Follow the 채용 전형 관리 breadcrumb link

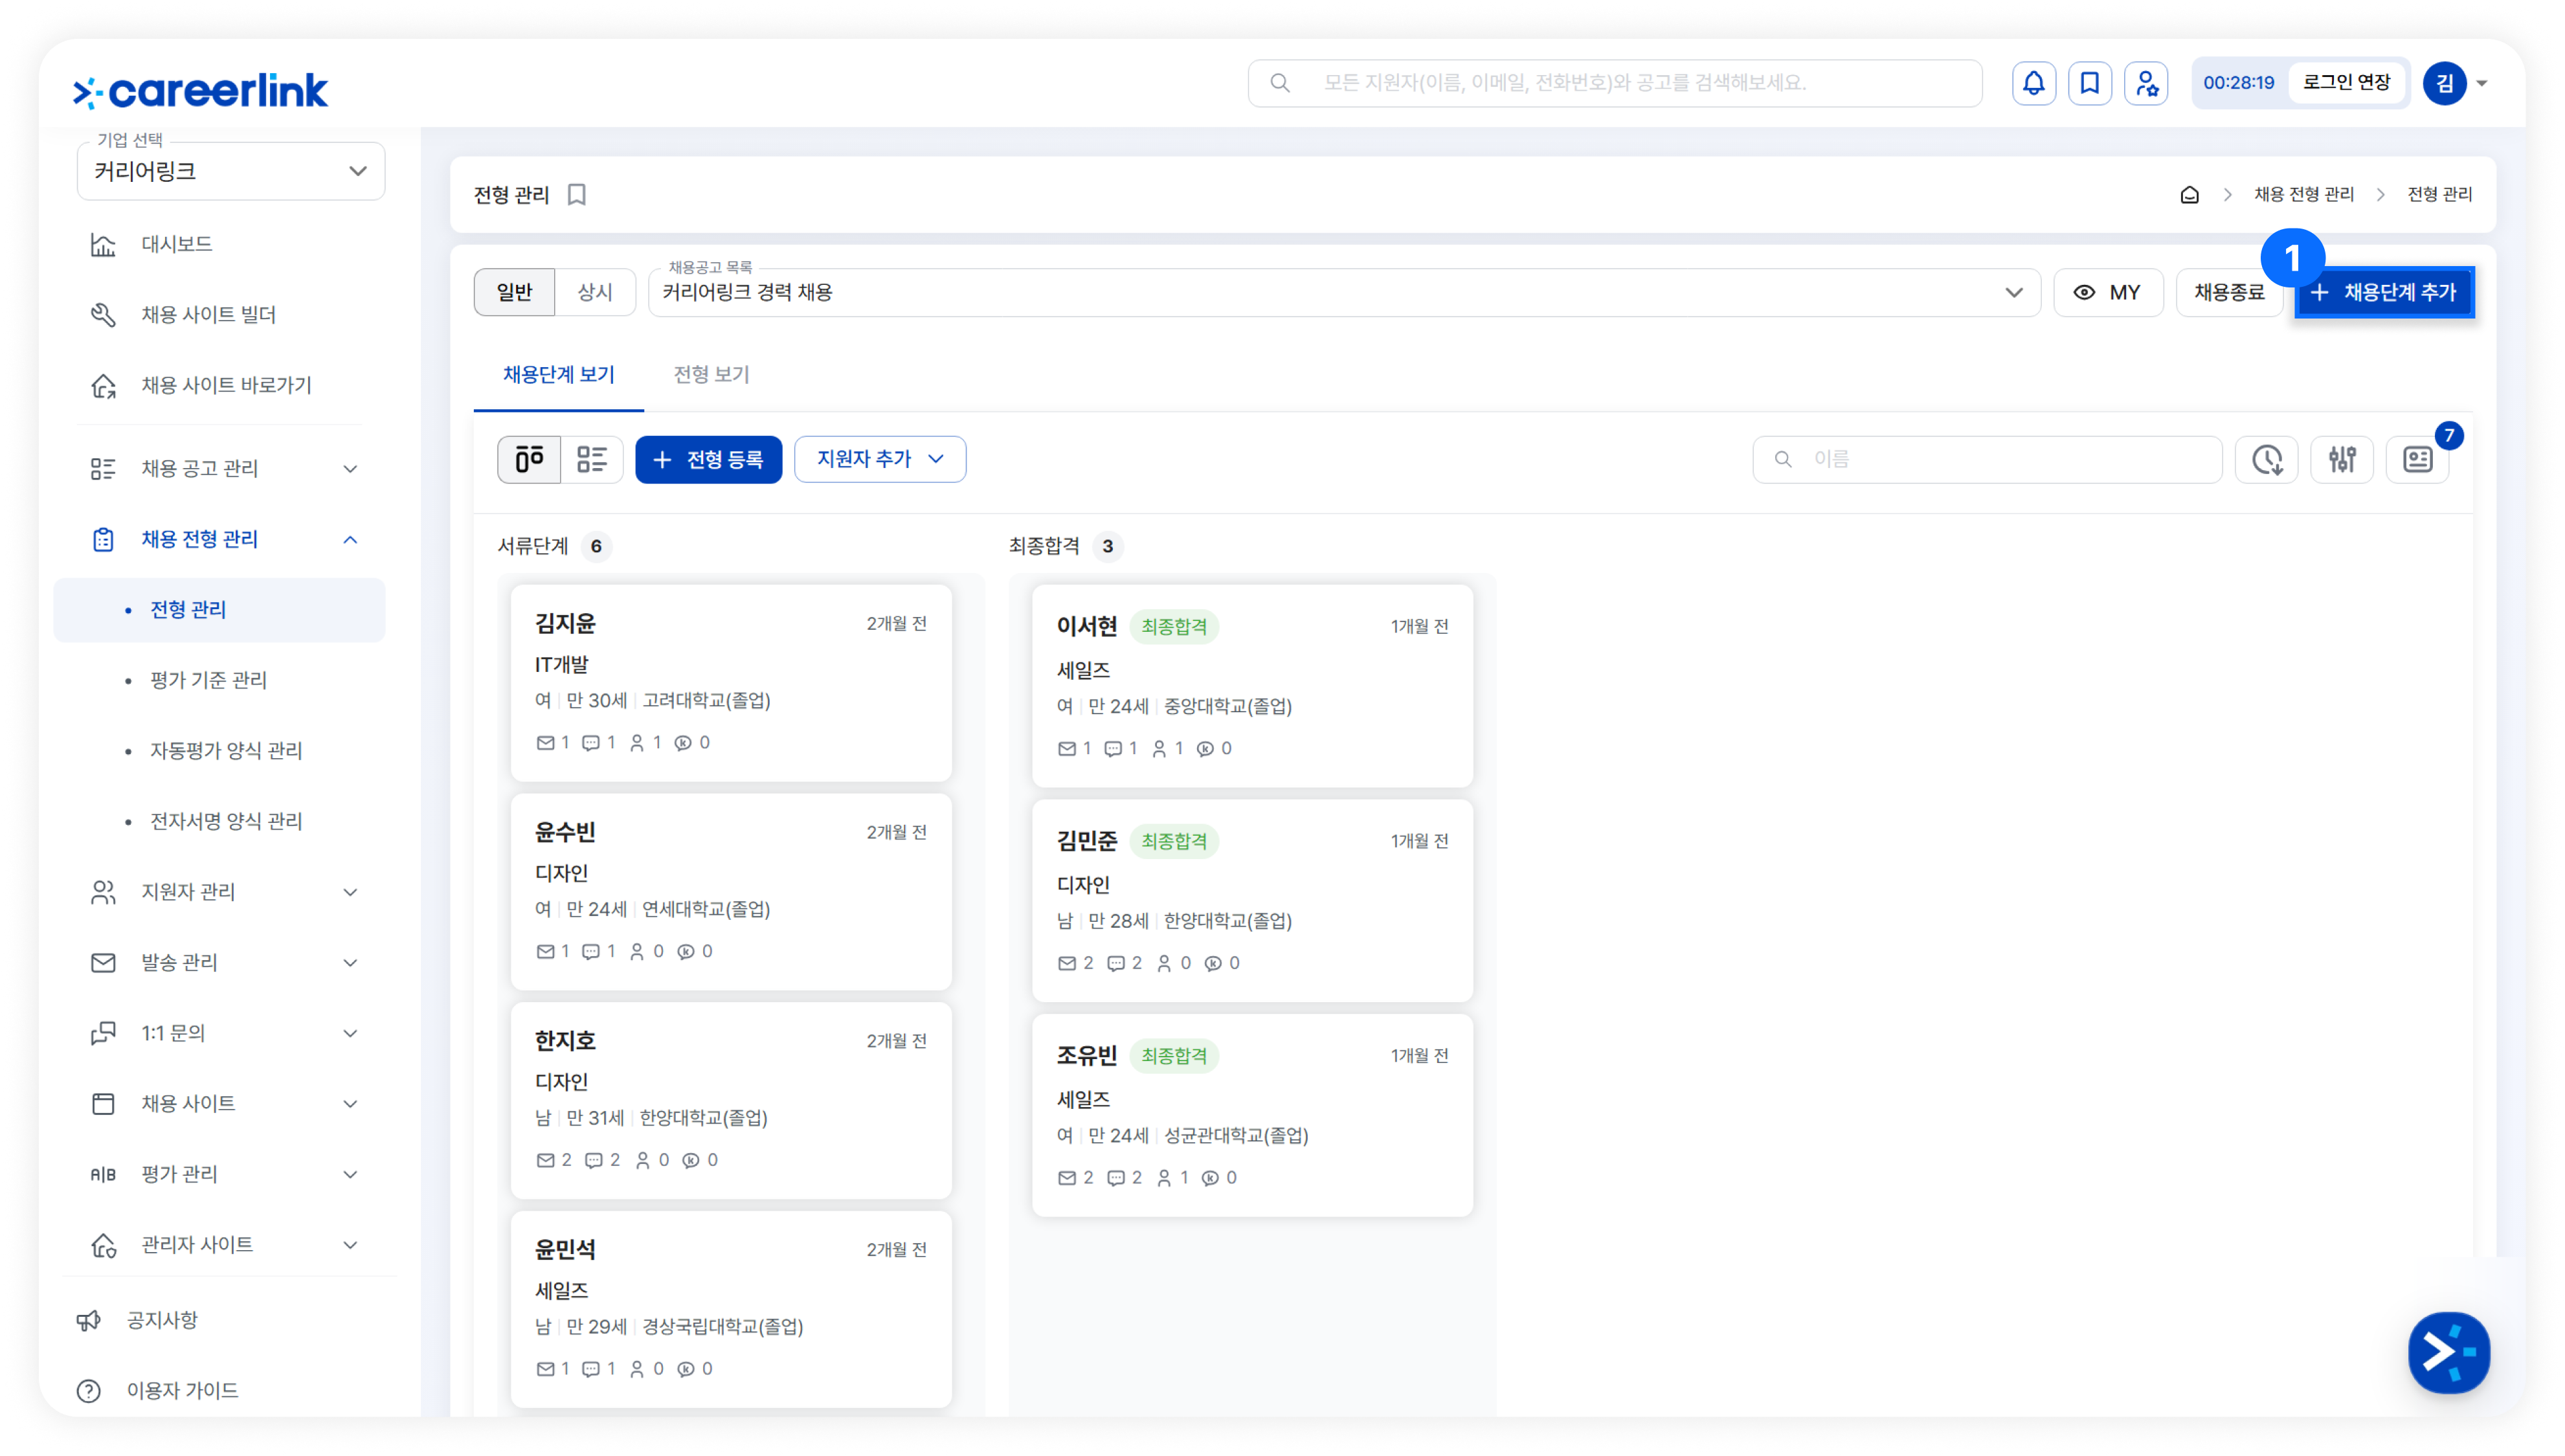point(2303,194)
